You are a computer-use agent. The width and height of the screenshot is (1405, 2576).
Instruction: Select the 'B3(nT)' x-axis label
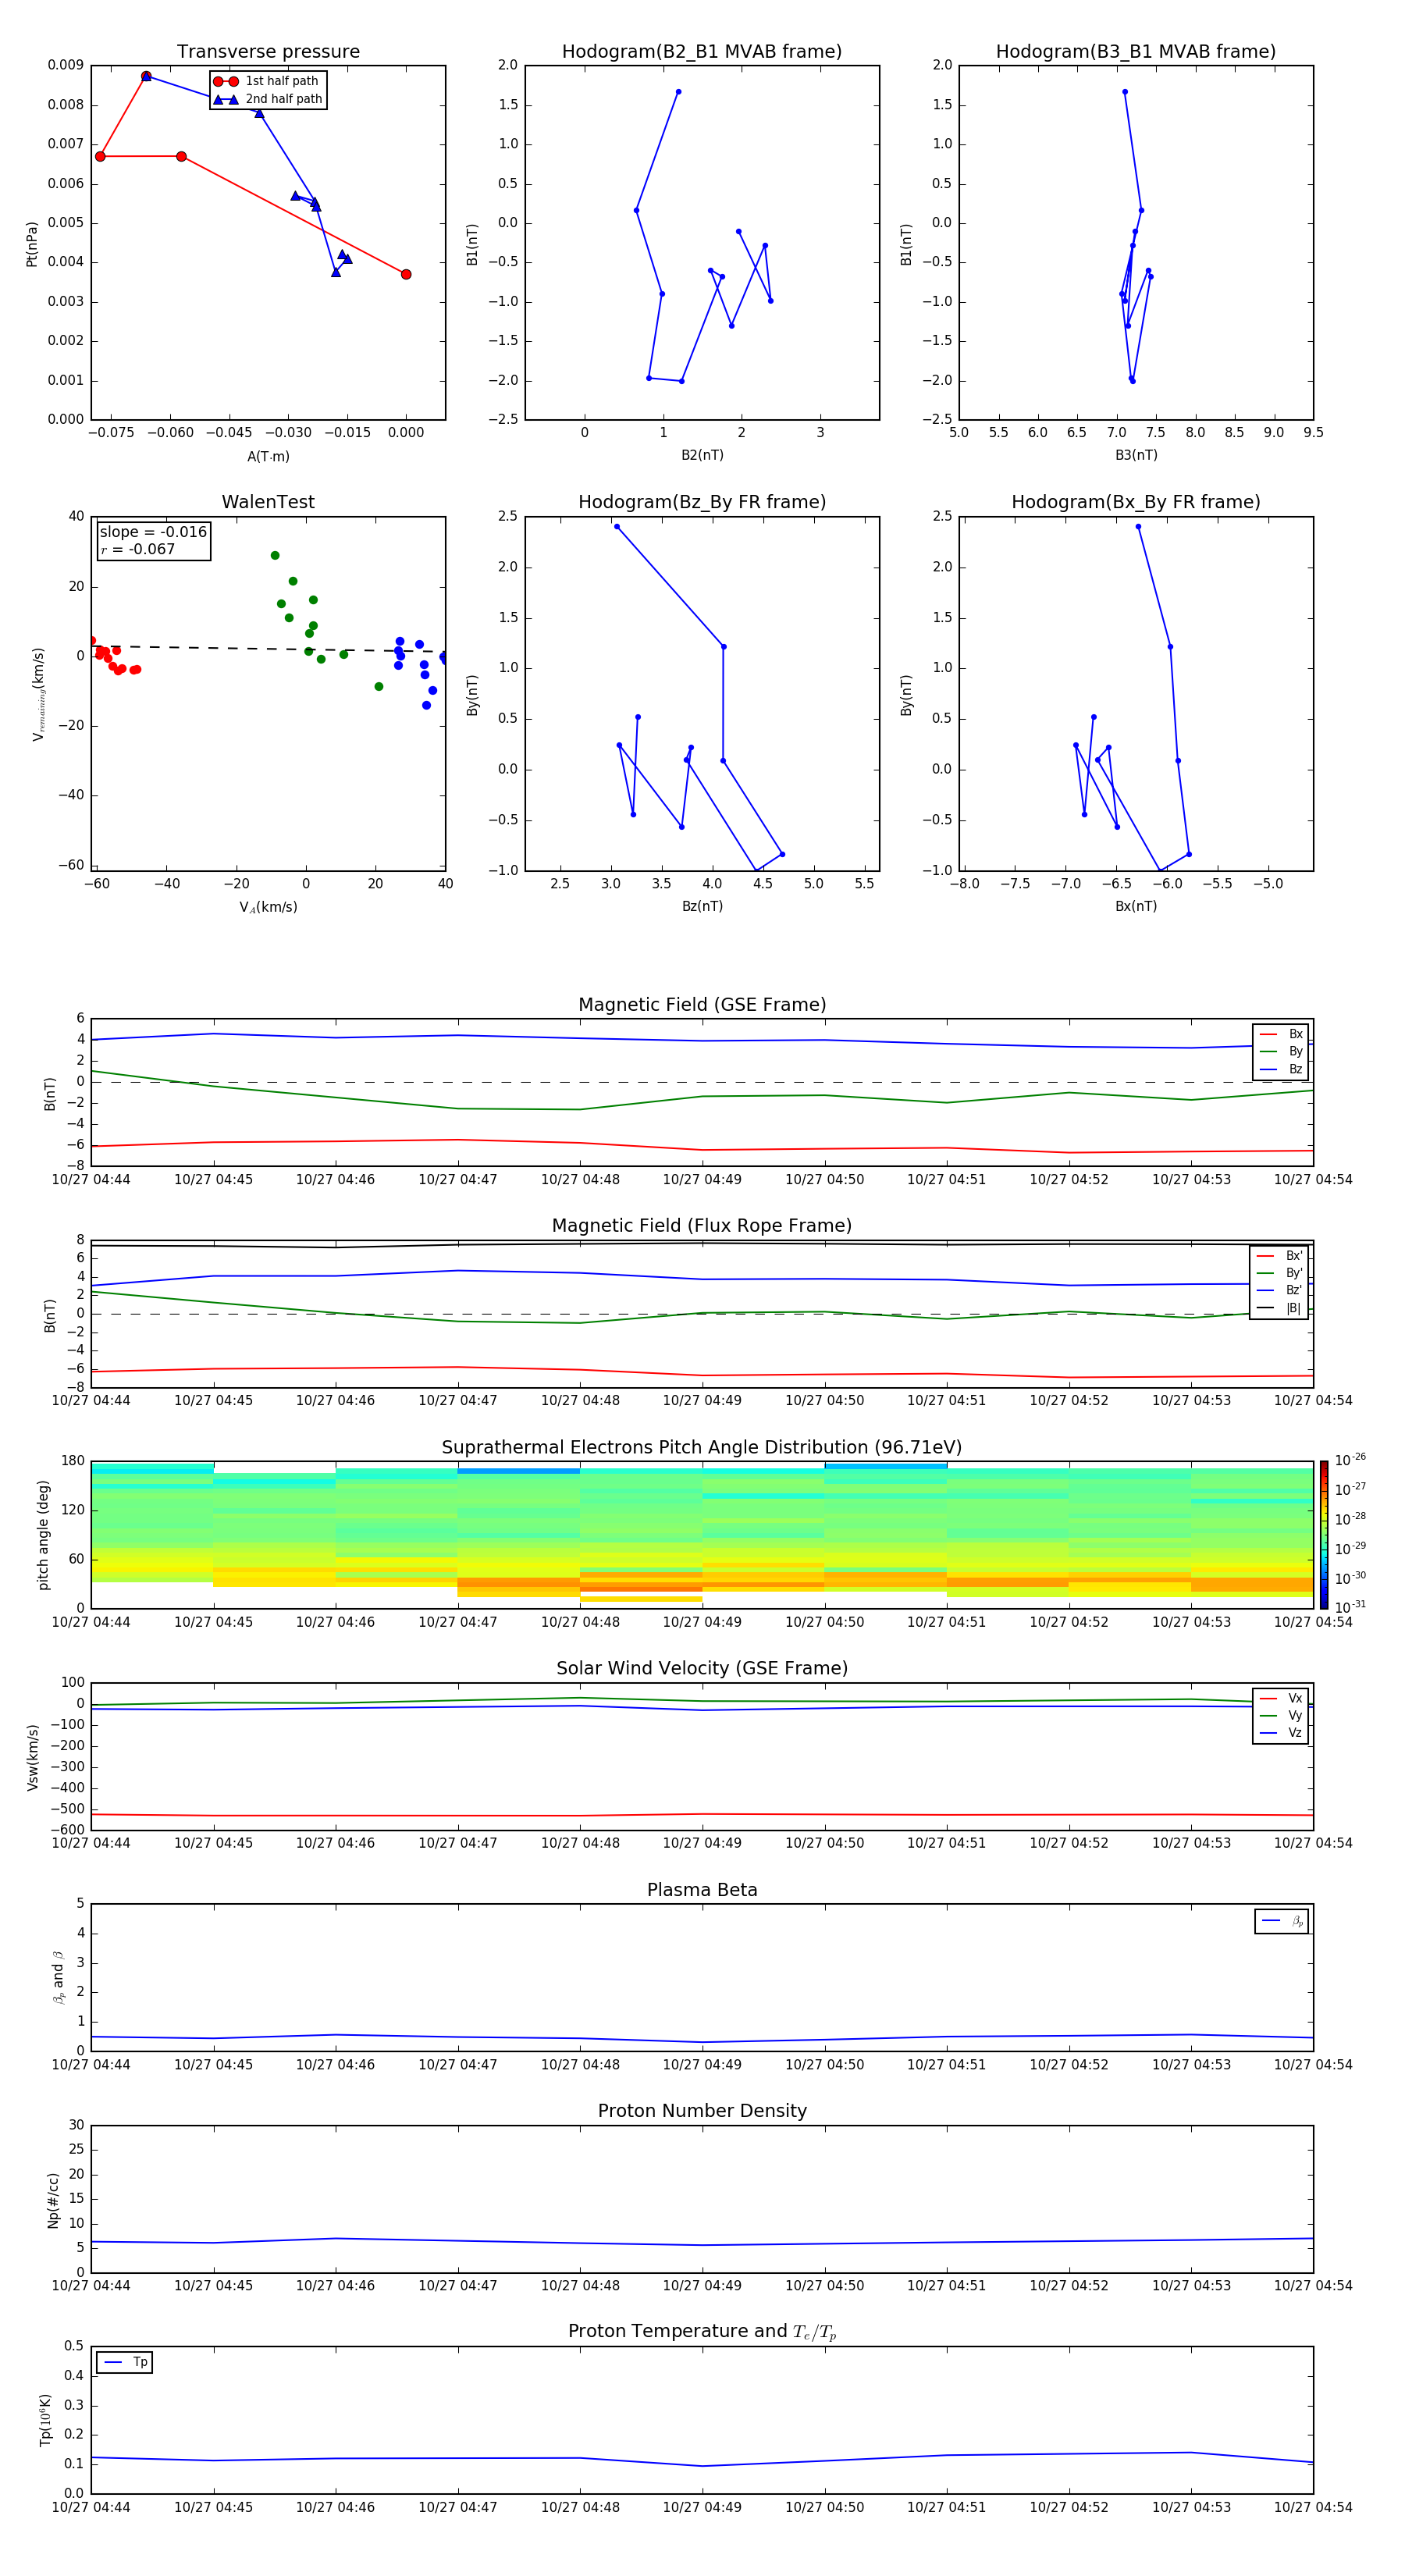(x=1136, y=455)
